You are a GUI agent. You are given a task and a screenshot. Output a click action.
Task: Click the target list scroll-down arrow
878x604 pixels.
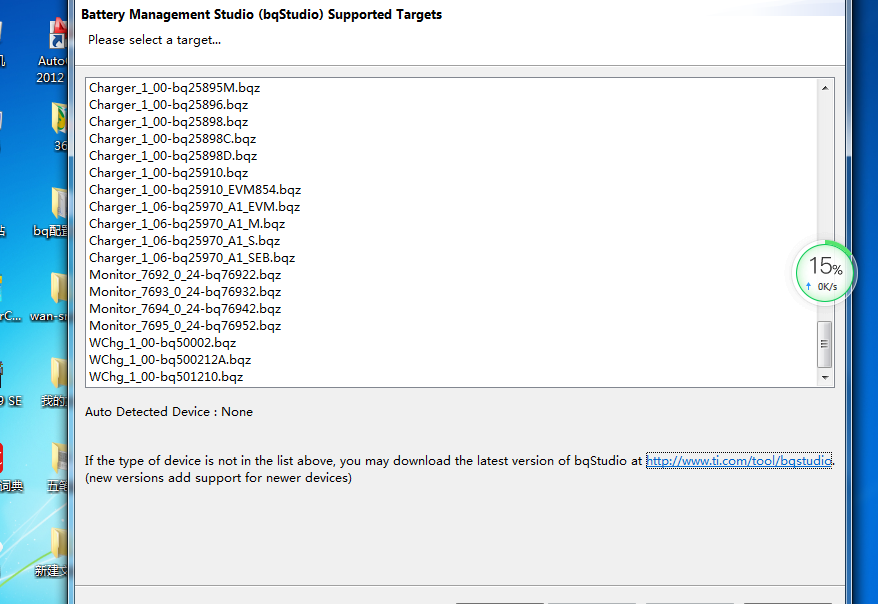point(825,377)
